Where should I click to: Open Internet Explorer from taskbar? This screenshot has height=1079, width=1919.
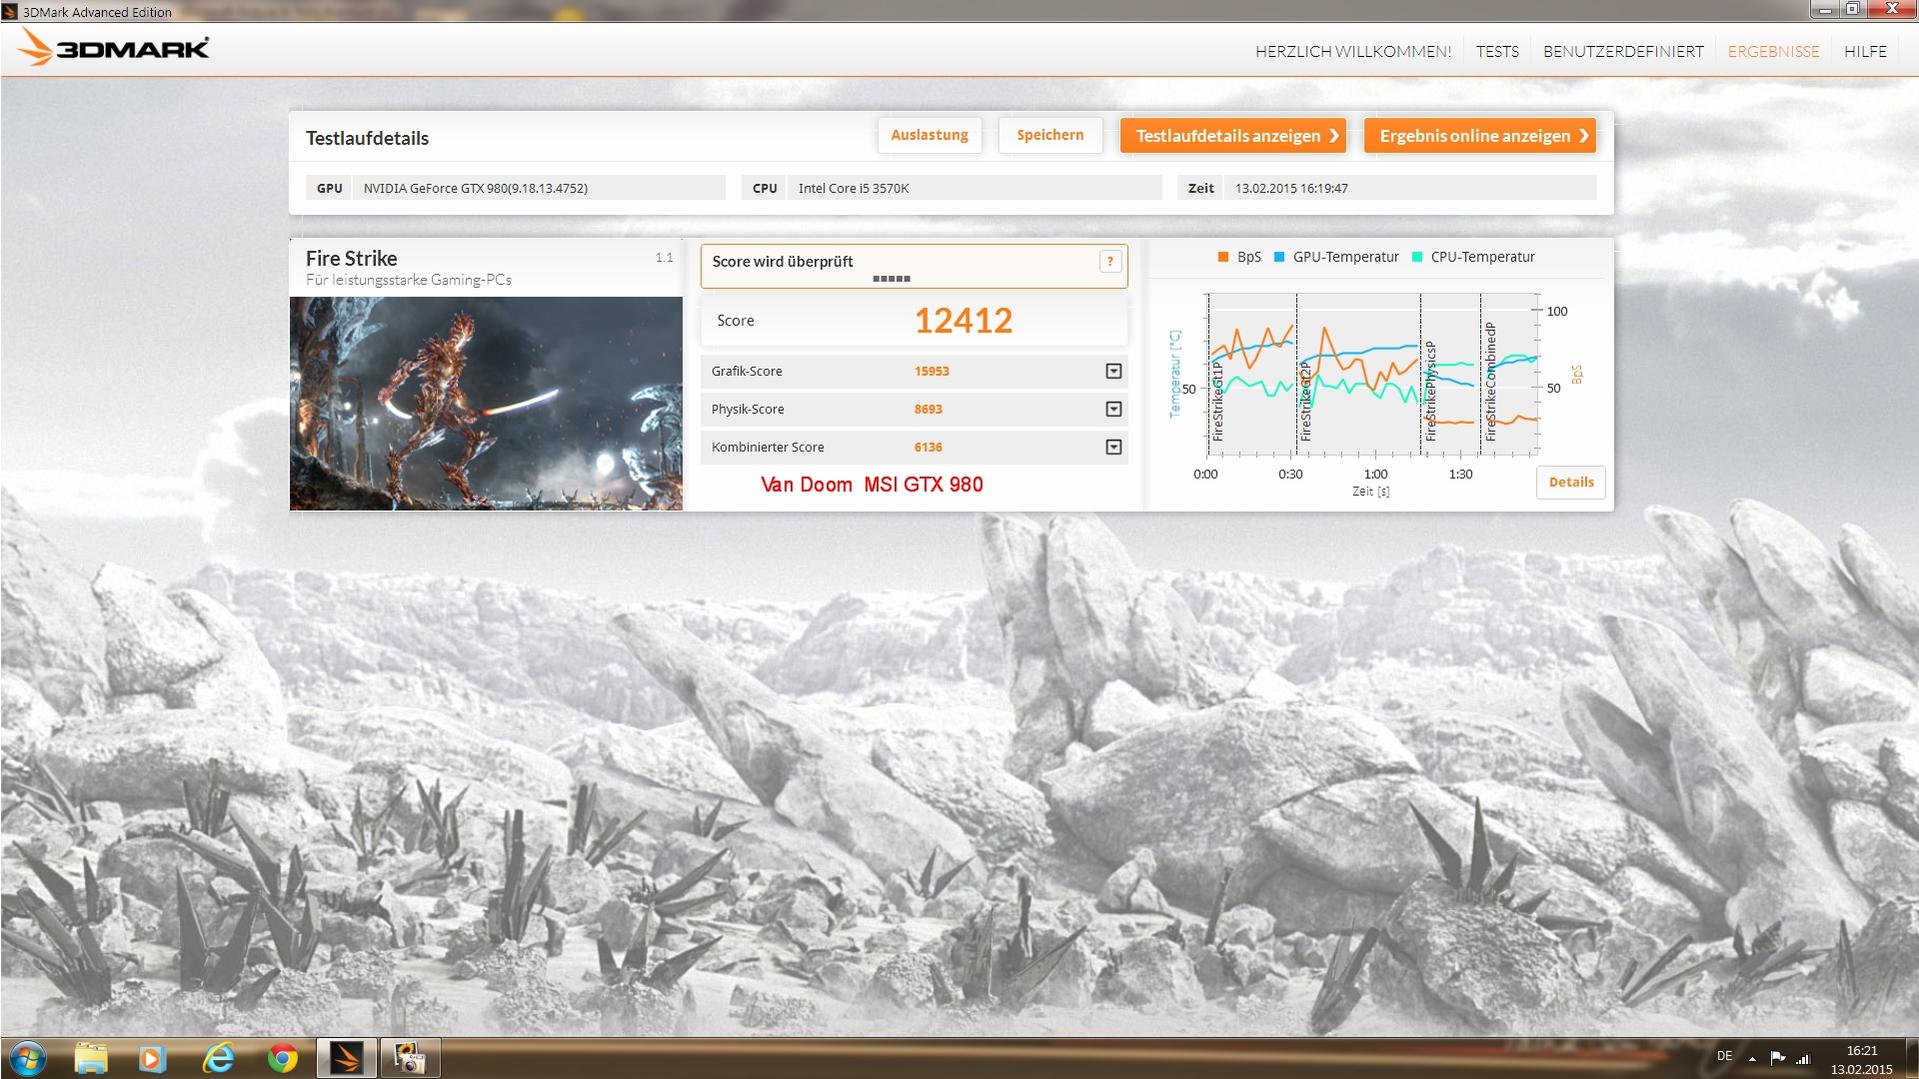point(218,1058)
